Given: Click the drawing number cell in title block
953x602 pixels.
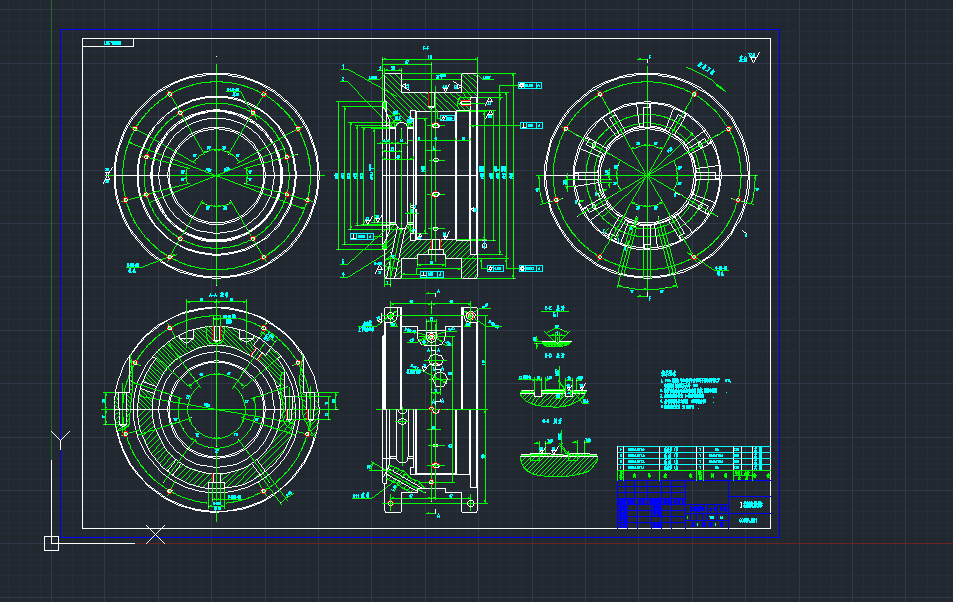Looking at the screenshot, I should point(750,519).
